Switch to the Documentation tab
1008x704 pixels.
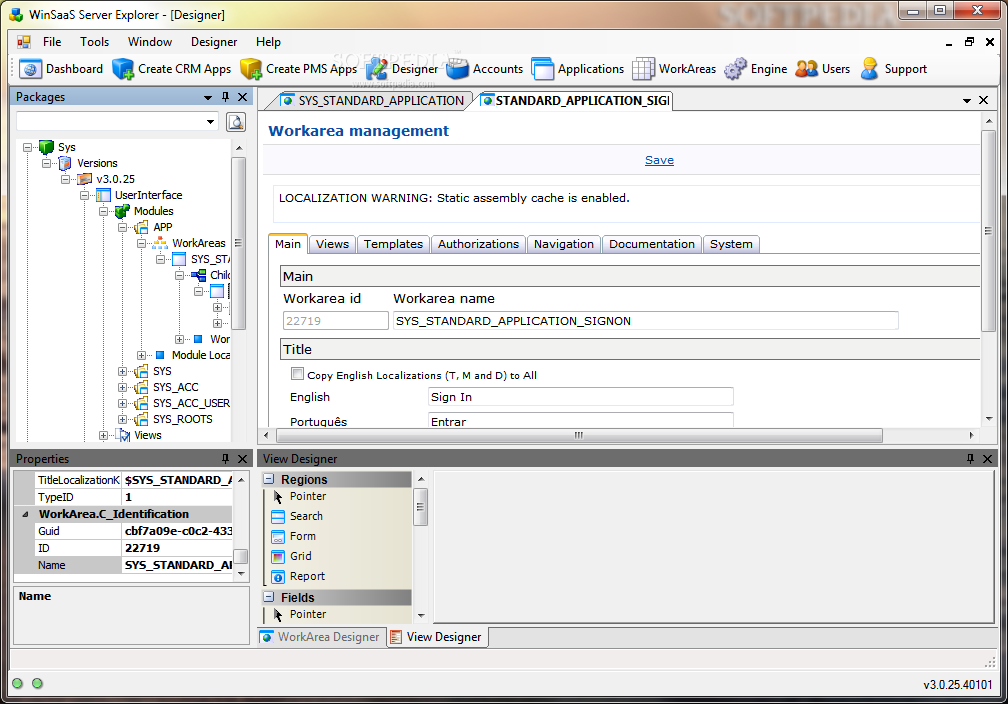(x=652, y=244)
